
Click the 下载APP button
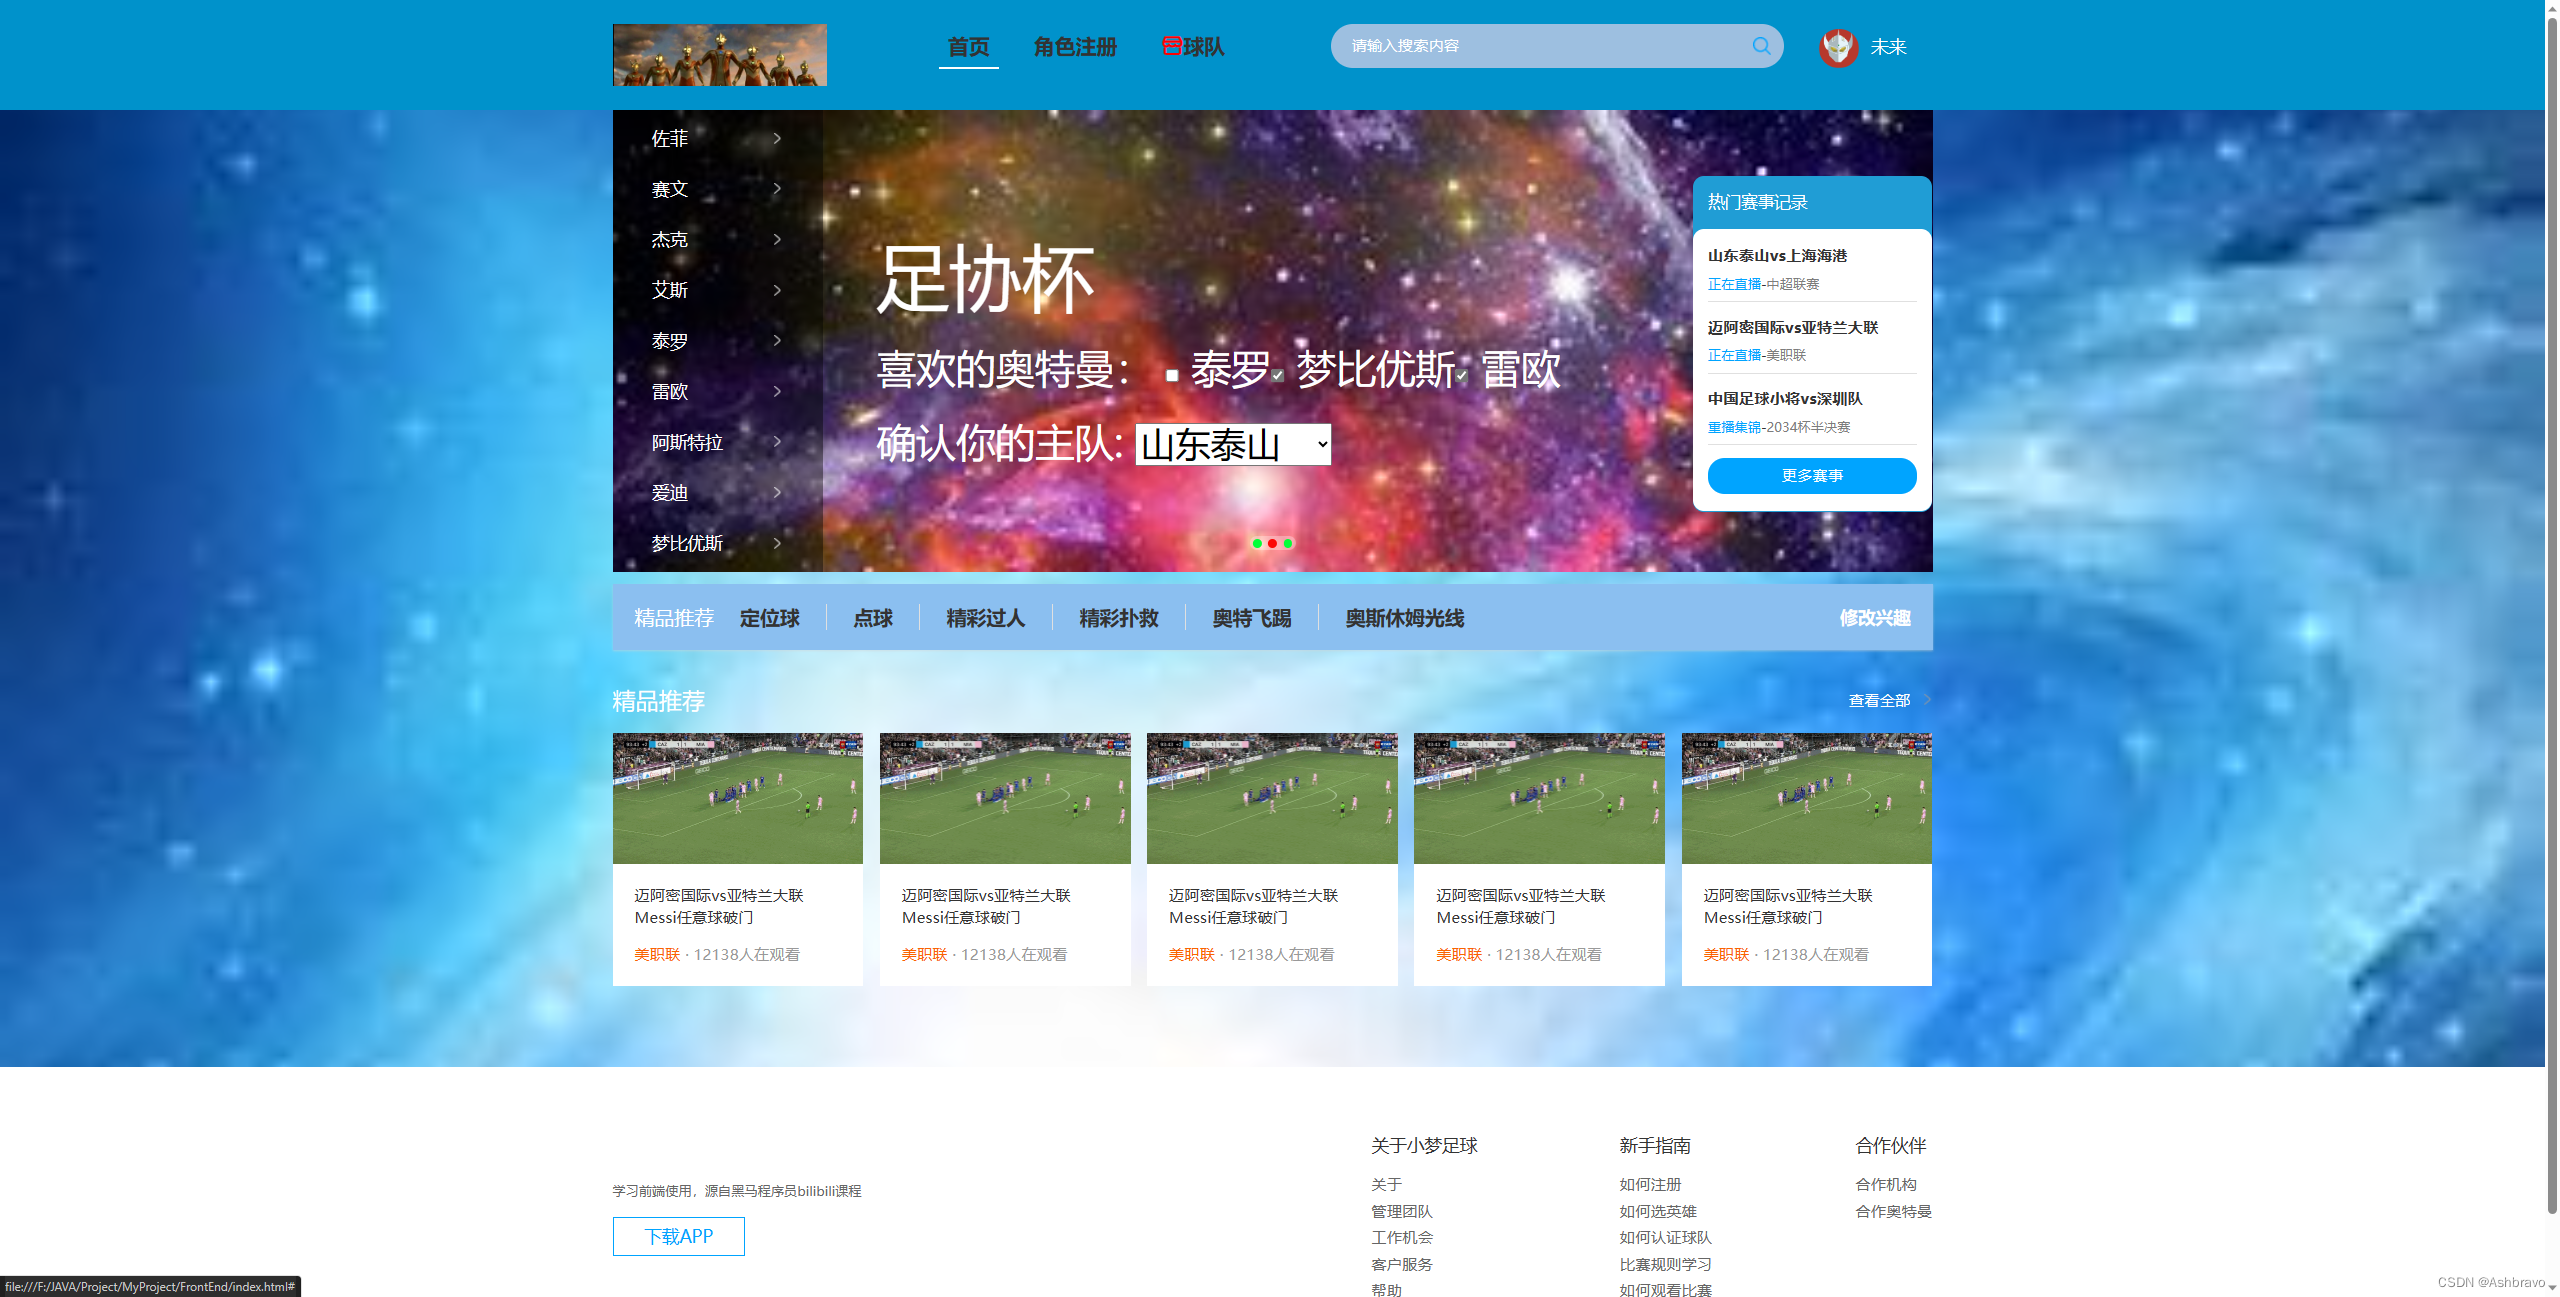pyautogui.click(x=679, y=1236)
